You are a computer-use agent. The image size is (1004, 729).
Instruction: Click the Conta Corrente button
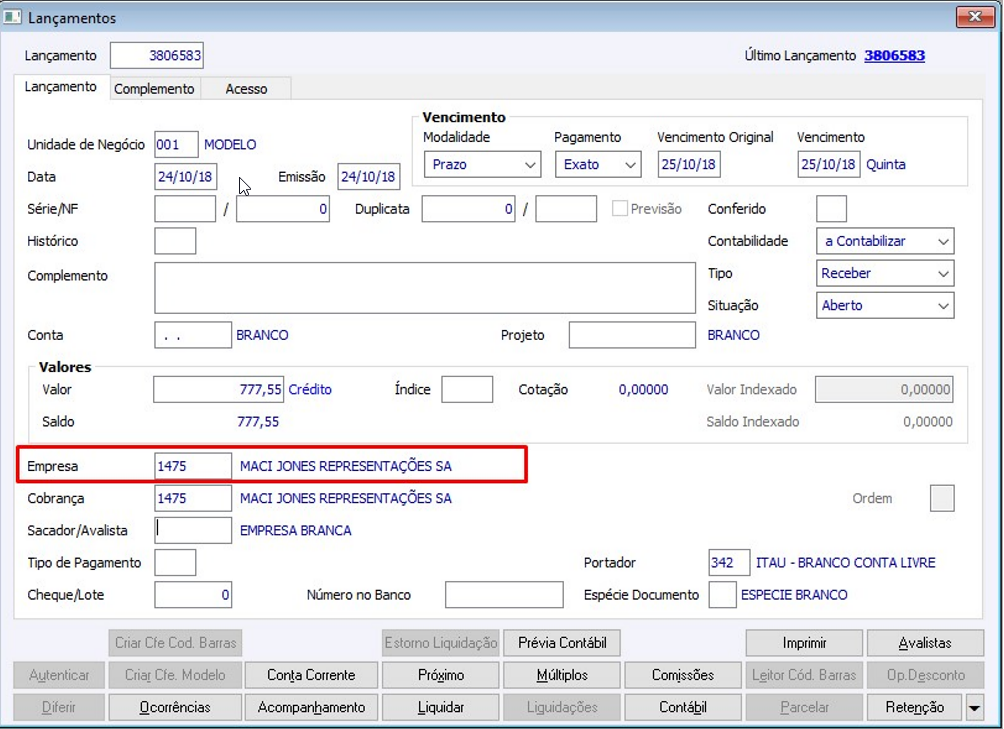click(311, 675)
